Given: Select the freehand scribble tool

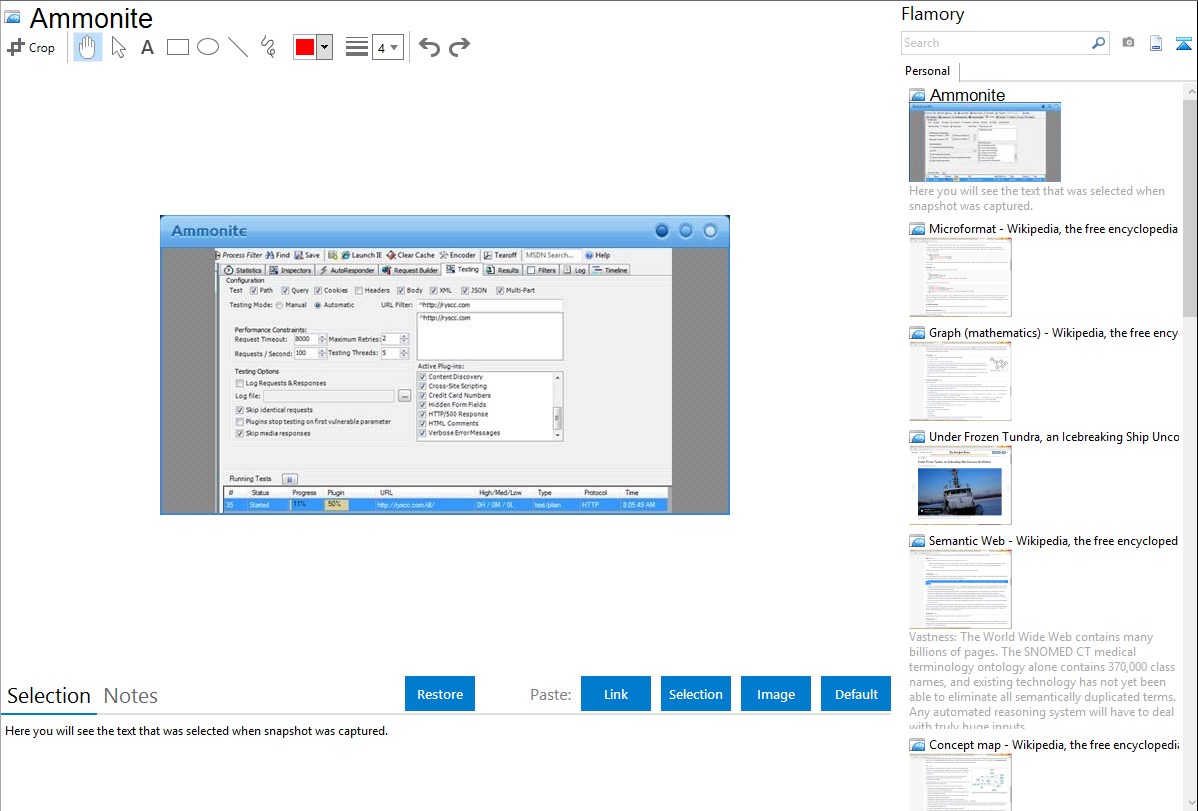Looking at the screenshot, I should pos(268,47).
